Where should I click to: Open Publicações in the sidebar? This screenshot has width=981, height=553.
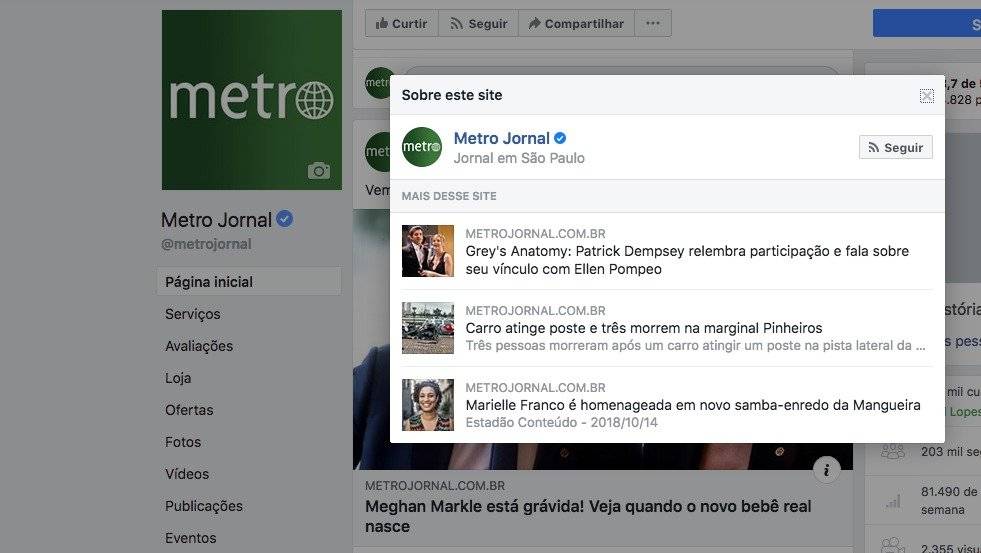point(204,505)
